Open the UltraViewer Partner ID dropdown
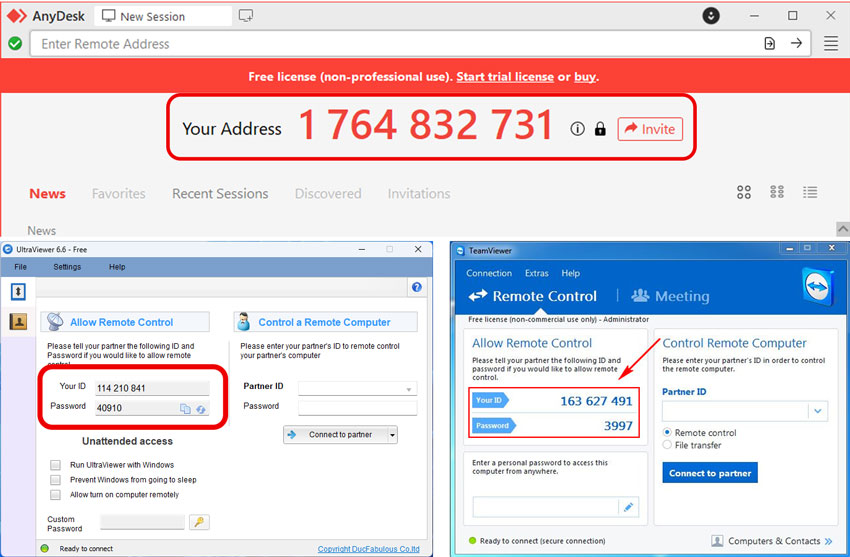 coord(408,389)
